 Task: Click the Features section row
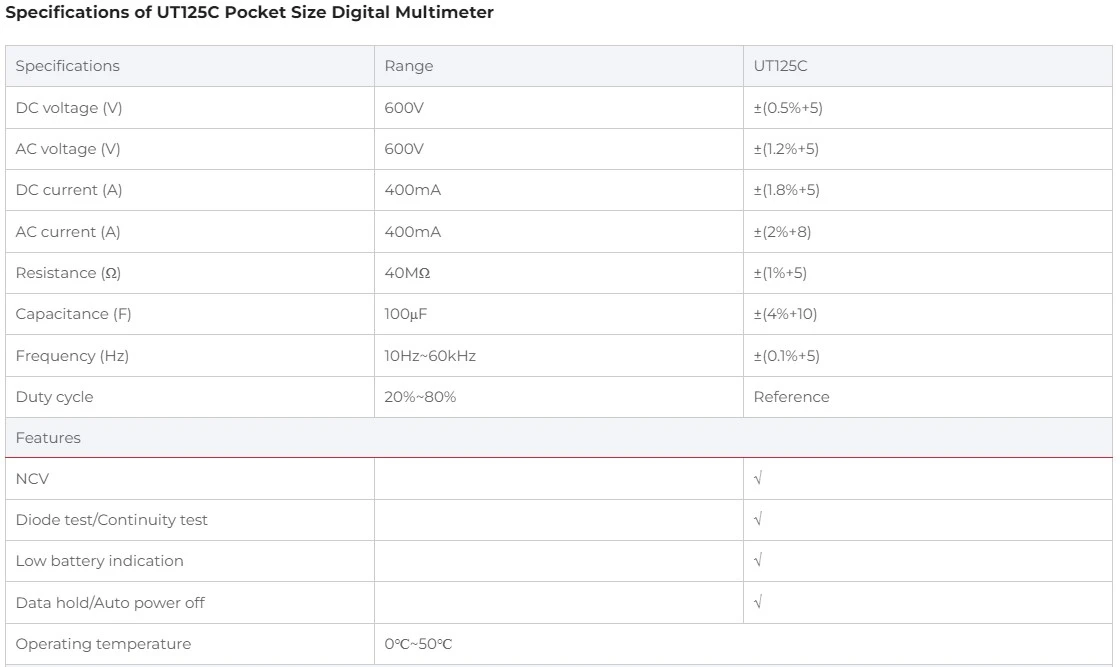[48, 438]
